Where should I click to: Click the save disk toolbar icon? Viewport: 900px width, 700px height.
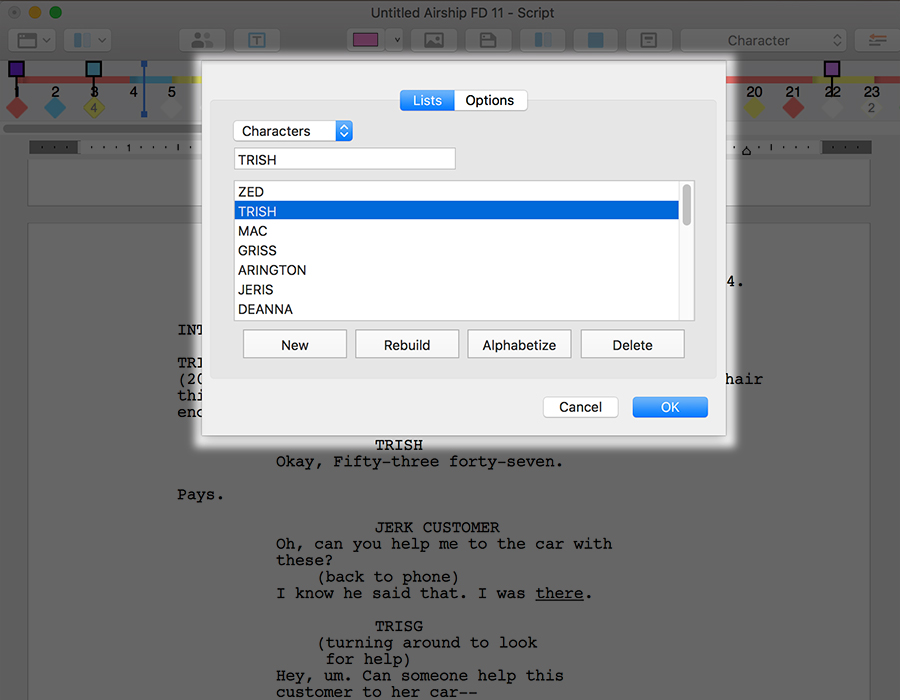(x=488, y=40)
